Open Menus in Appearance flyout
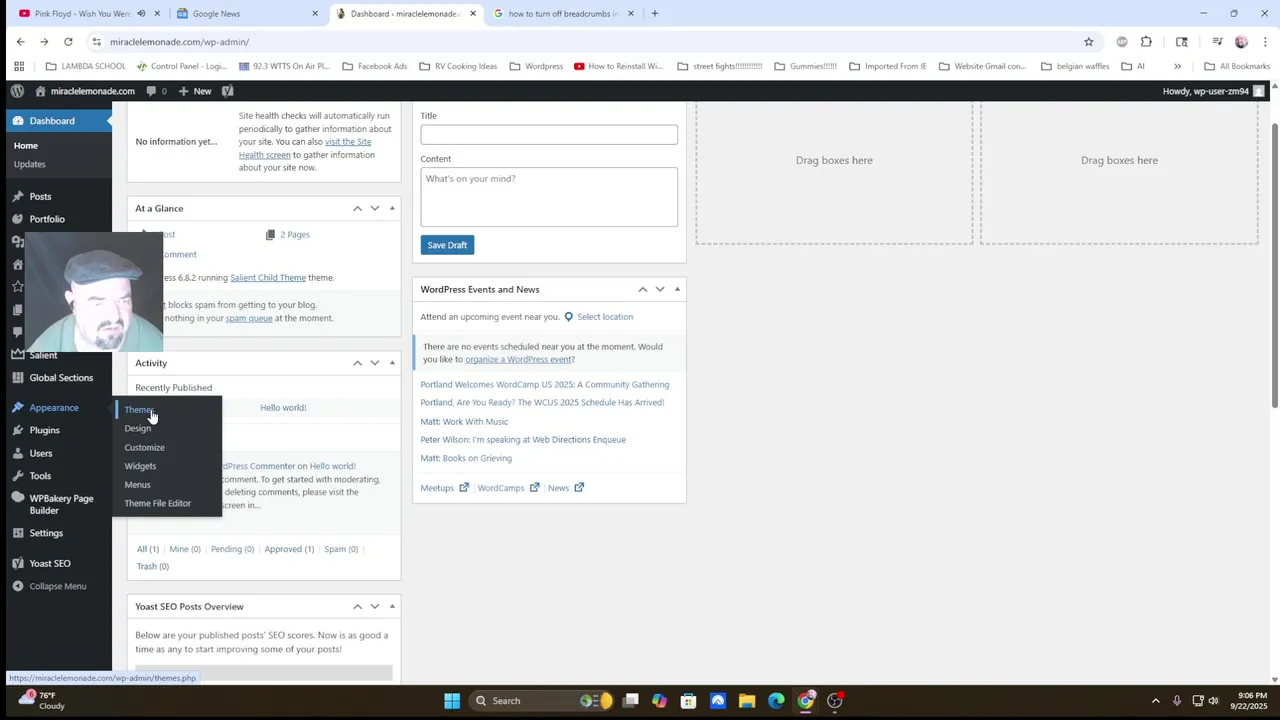Viewport: 1280px width, 720px height. point(137,485)
